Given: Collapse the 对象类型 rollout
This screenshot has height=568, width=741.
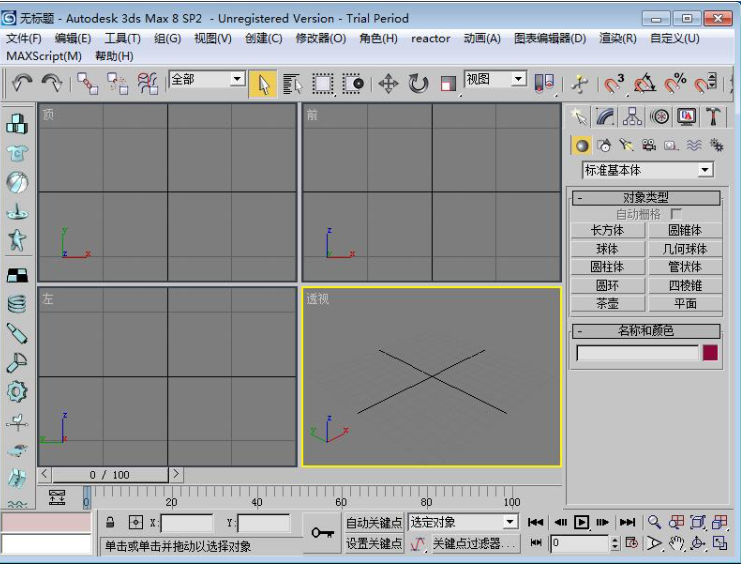Looking at the screenshot, I should [x=646, y=198].
